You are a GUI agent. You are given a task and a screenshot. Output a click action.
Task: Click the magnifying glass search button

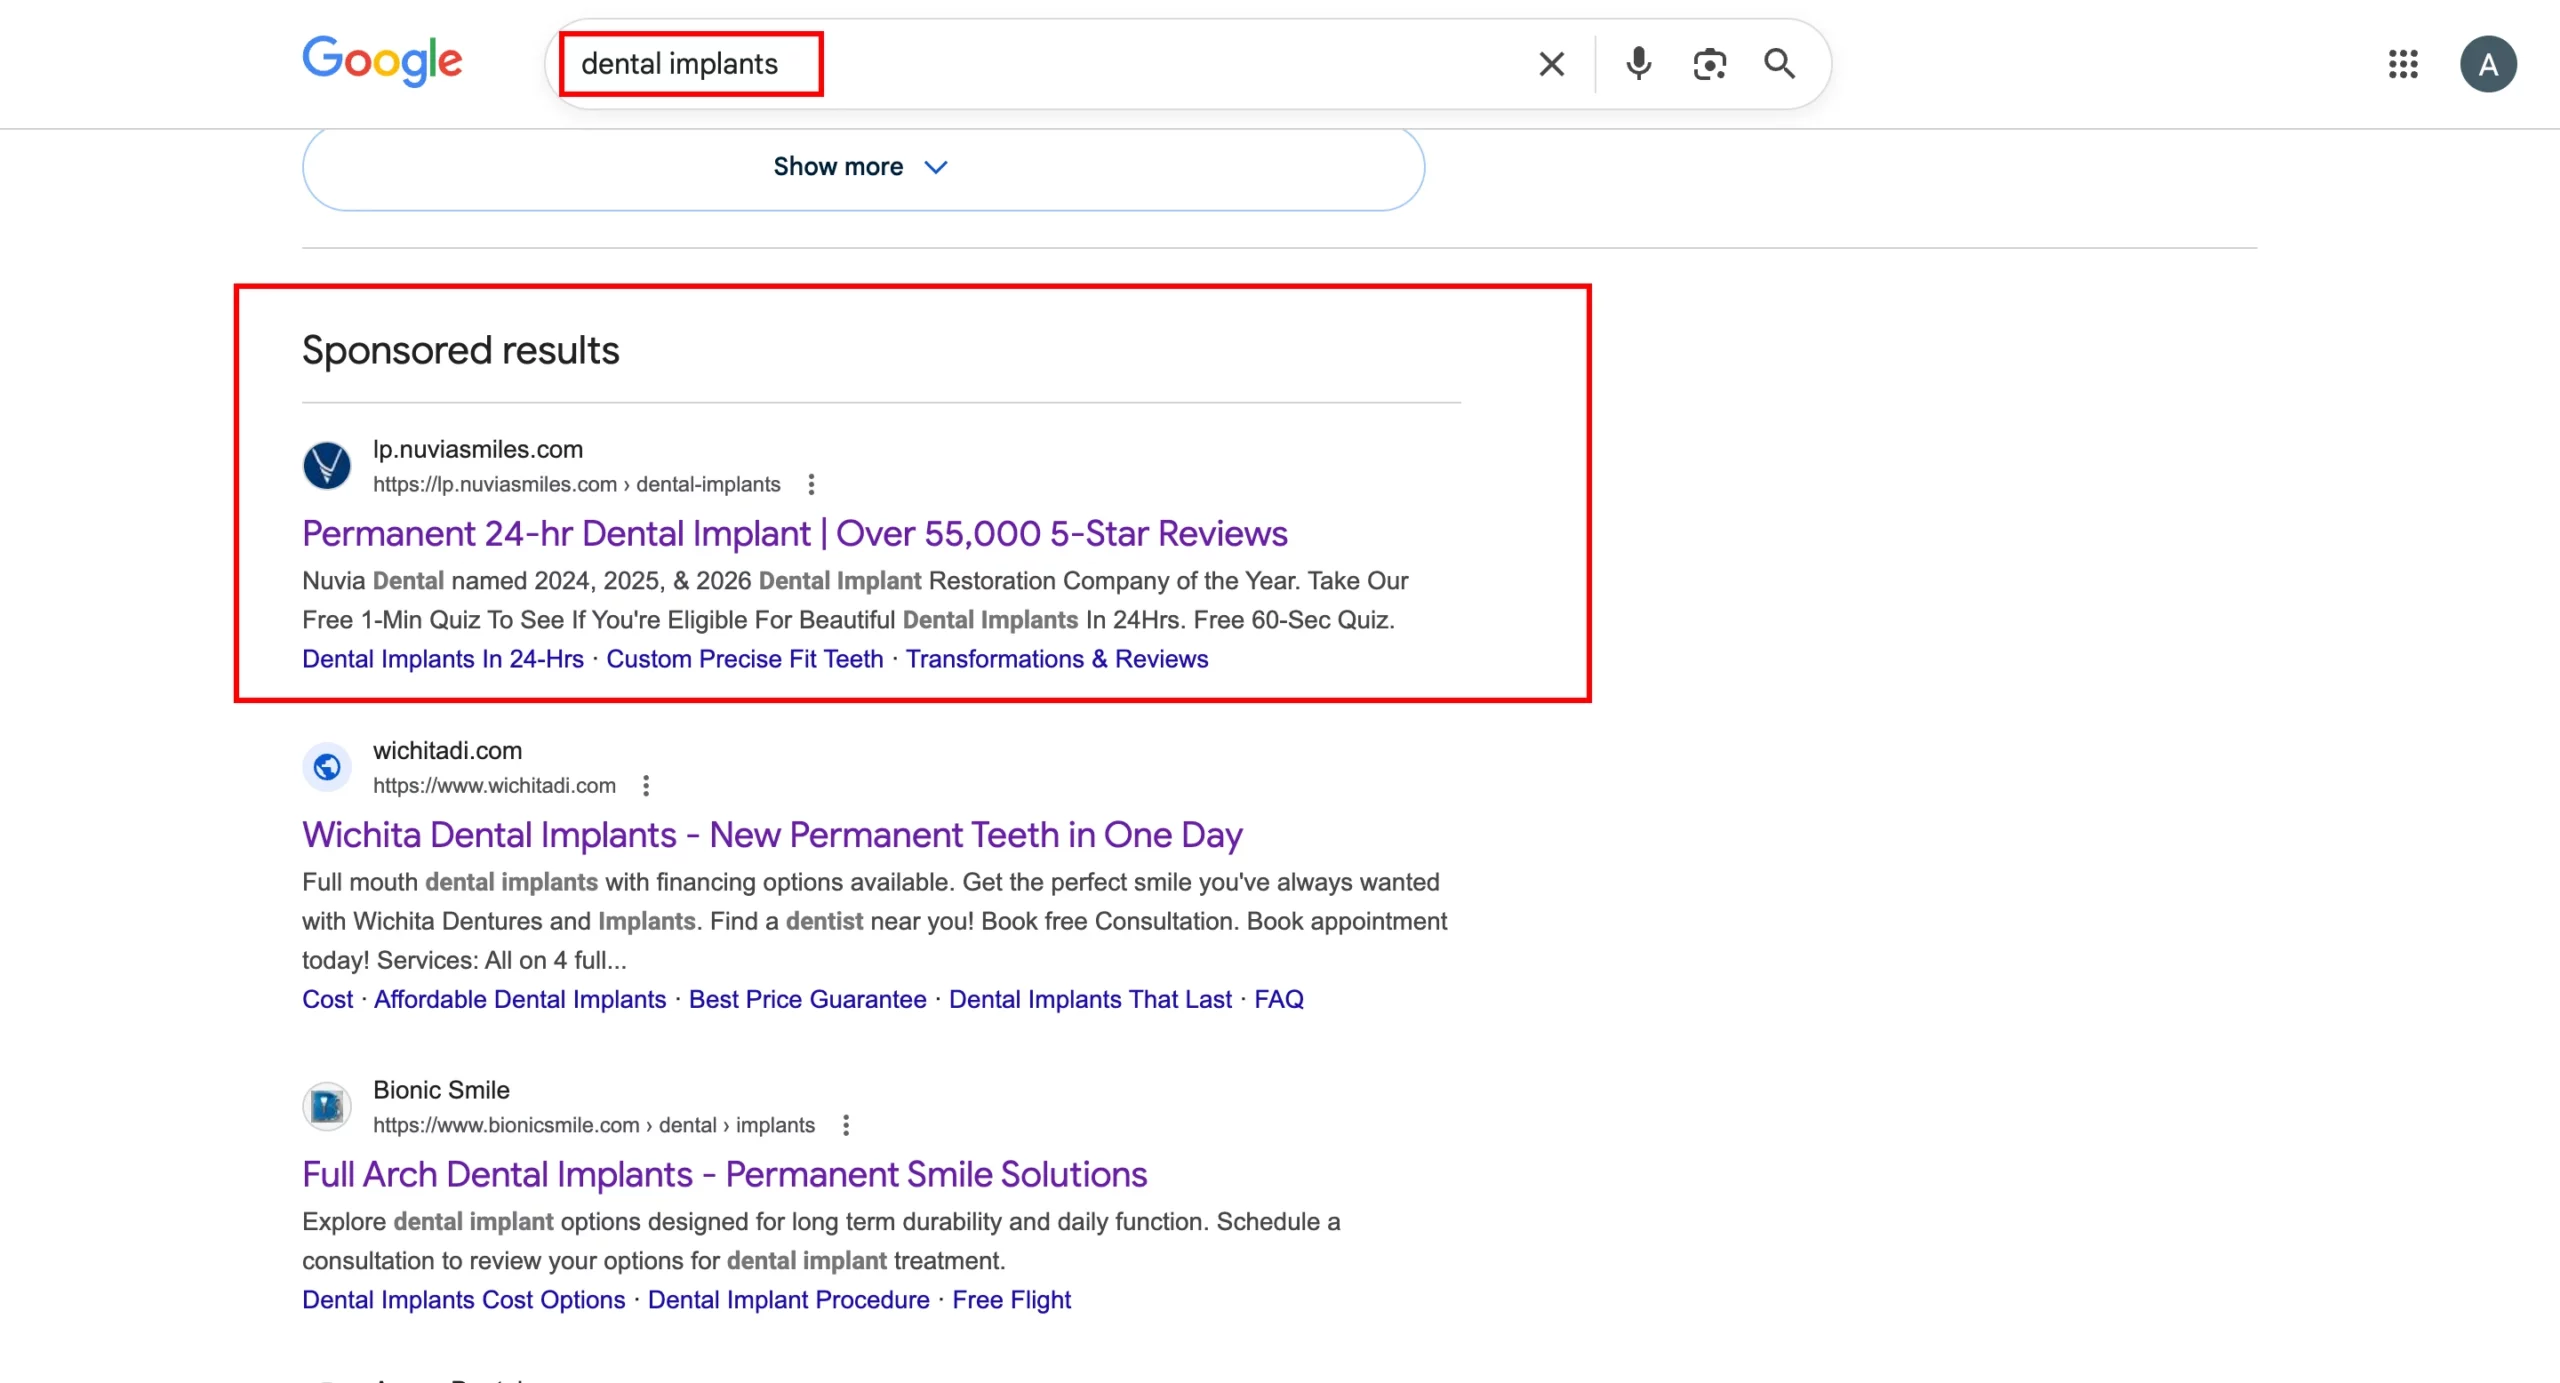pyautogui.click(x=1779, y=64)
